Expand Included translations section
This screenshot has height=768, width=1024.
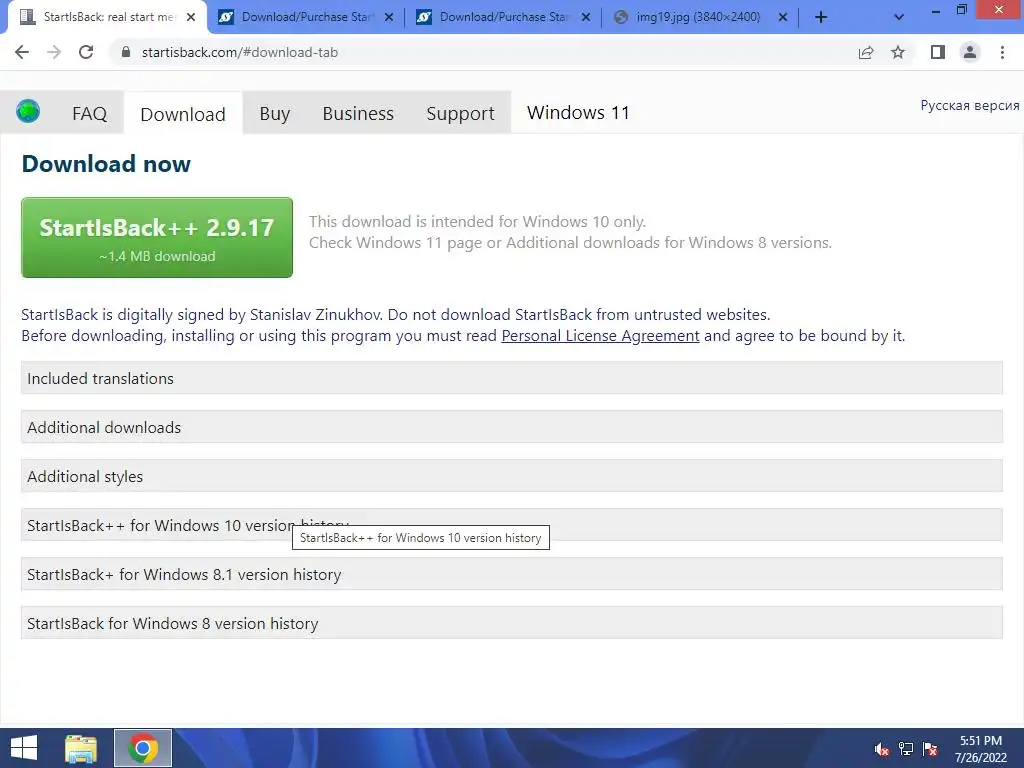click(511, 378)
